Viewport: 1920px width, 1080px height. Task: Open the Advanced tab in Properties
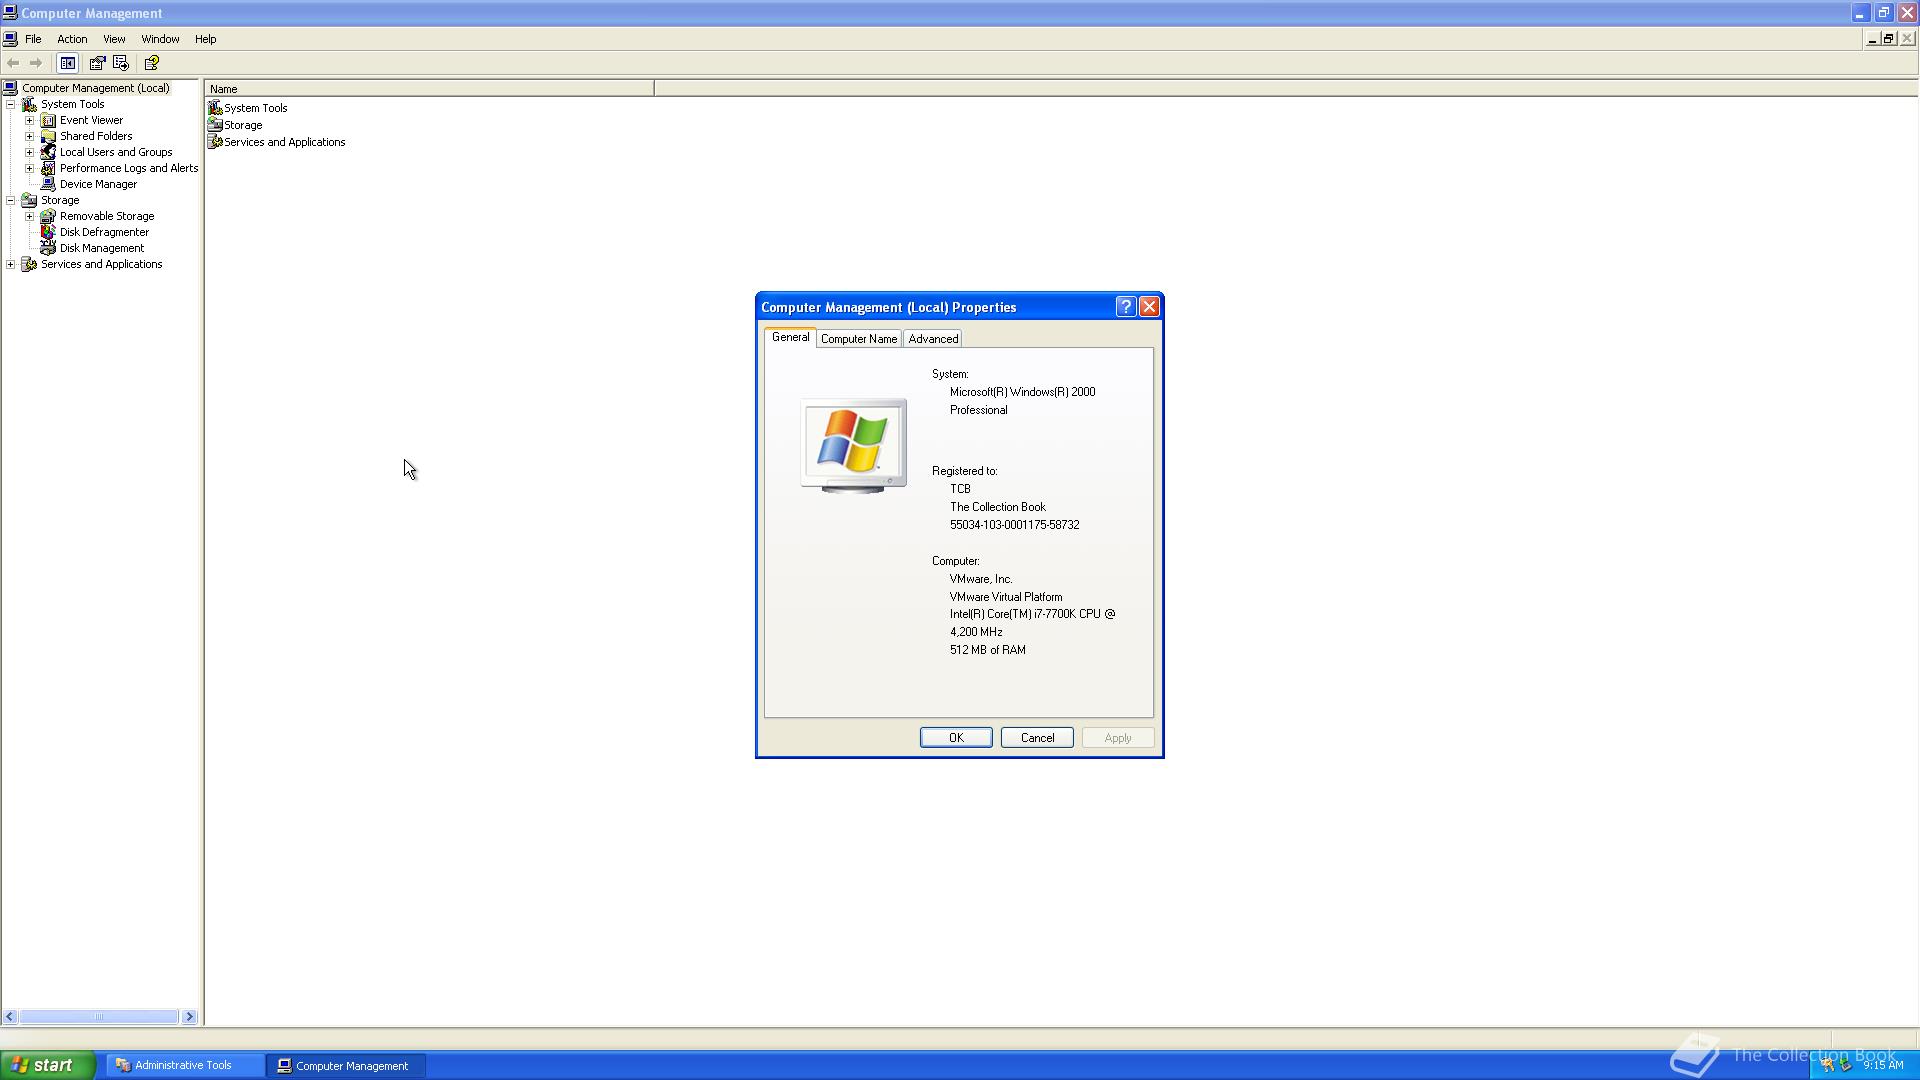(932, 339)
